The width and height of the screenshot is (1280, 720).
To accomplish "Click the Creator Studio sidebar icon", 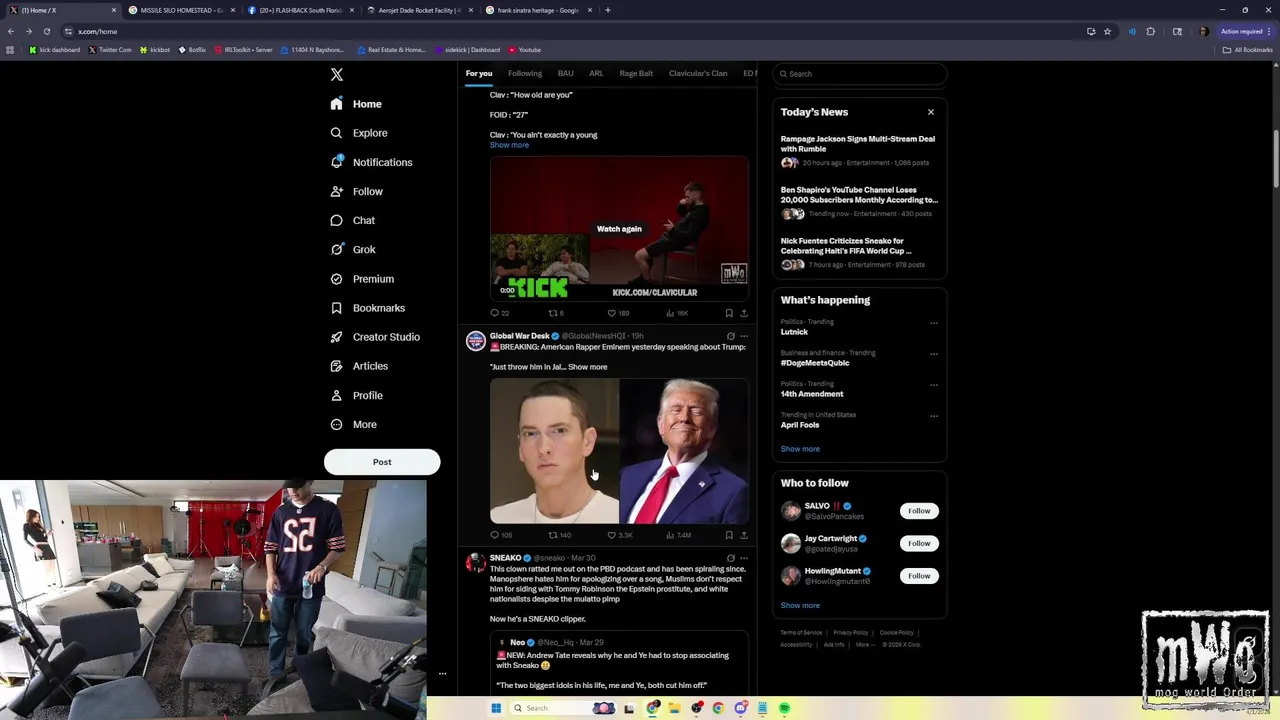I will (337, 337).
